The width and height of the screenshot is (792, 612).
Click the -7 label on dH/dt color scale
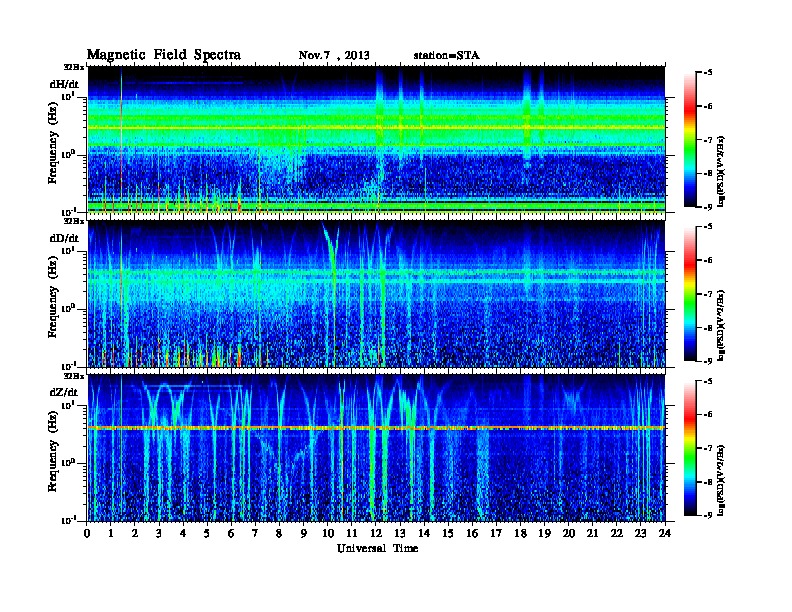point(708,140)
